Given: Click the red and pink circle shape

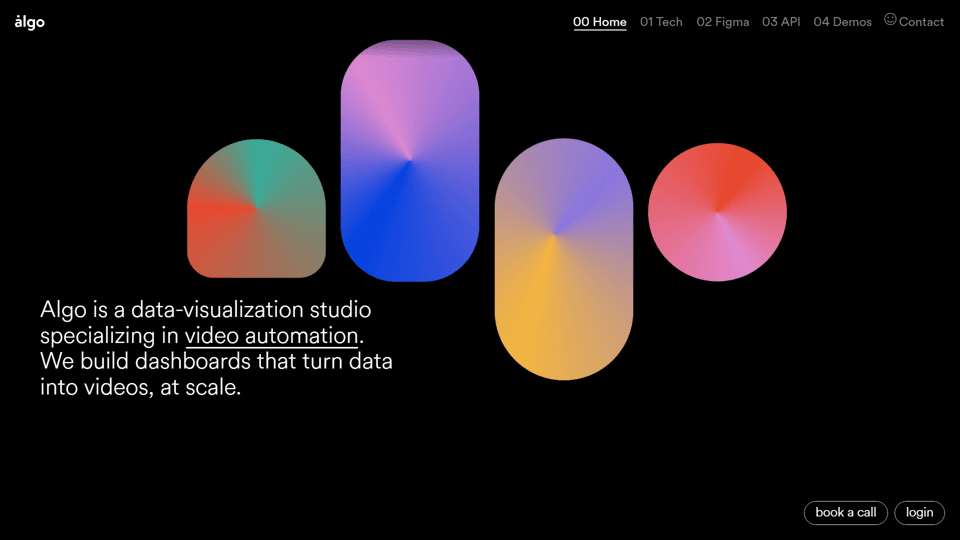Looking at the screenshot, I should click(x=718, y=212).
